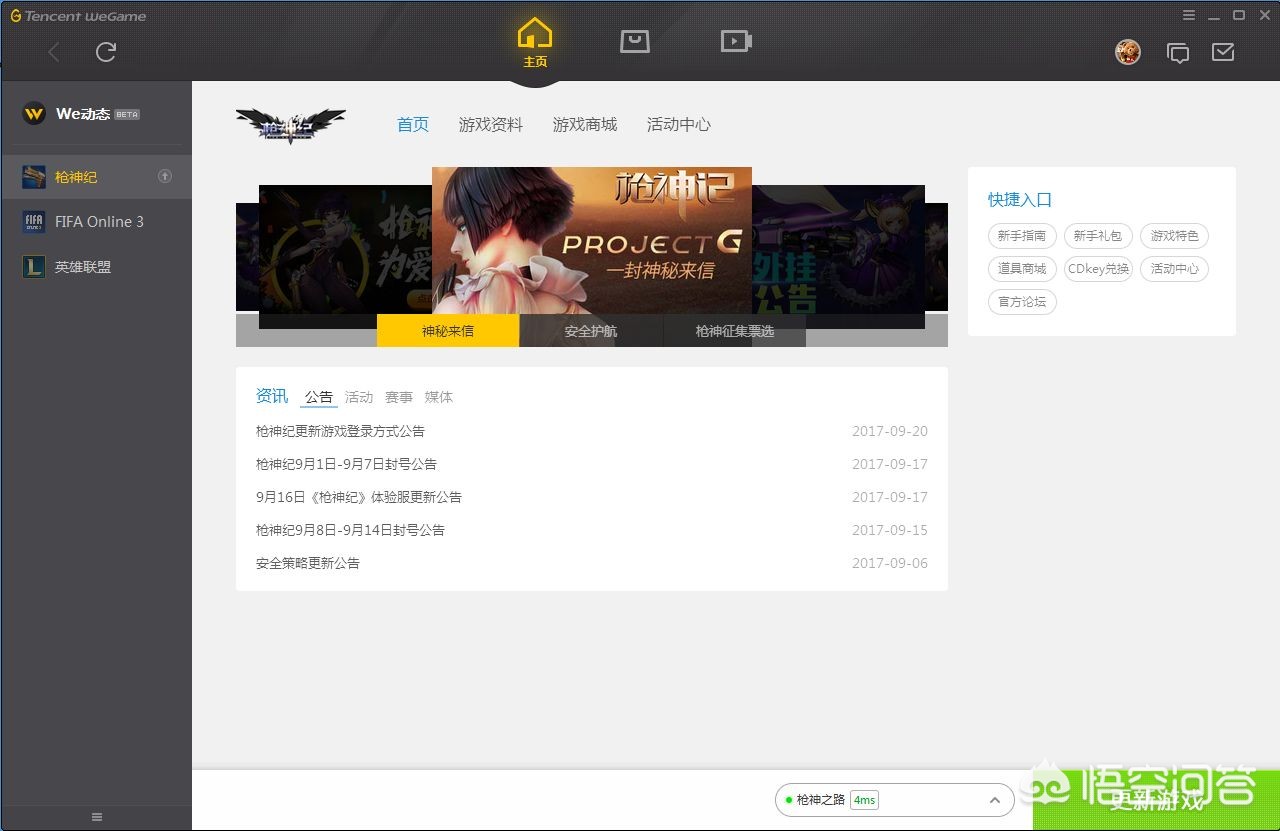Open the mail inbox icon

coord(1223,52)
